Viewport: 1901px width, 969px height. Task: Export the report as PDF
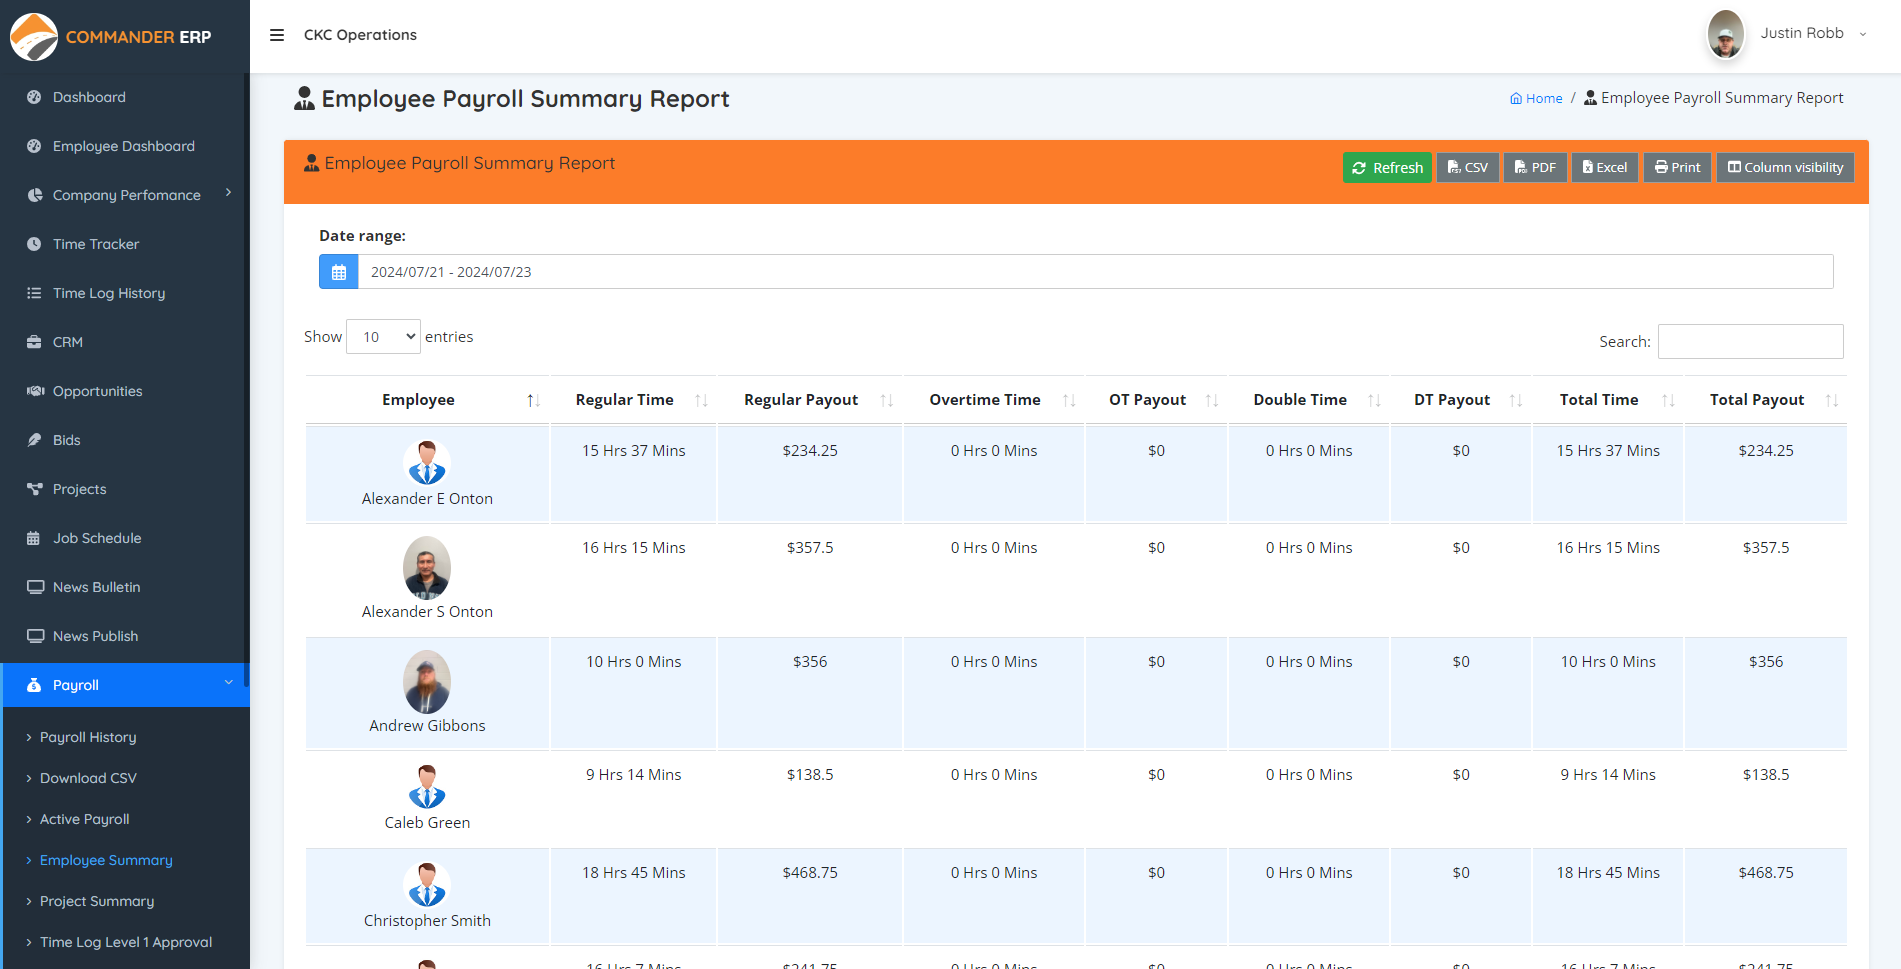click(1535, 167)
